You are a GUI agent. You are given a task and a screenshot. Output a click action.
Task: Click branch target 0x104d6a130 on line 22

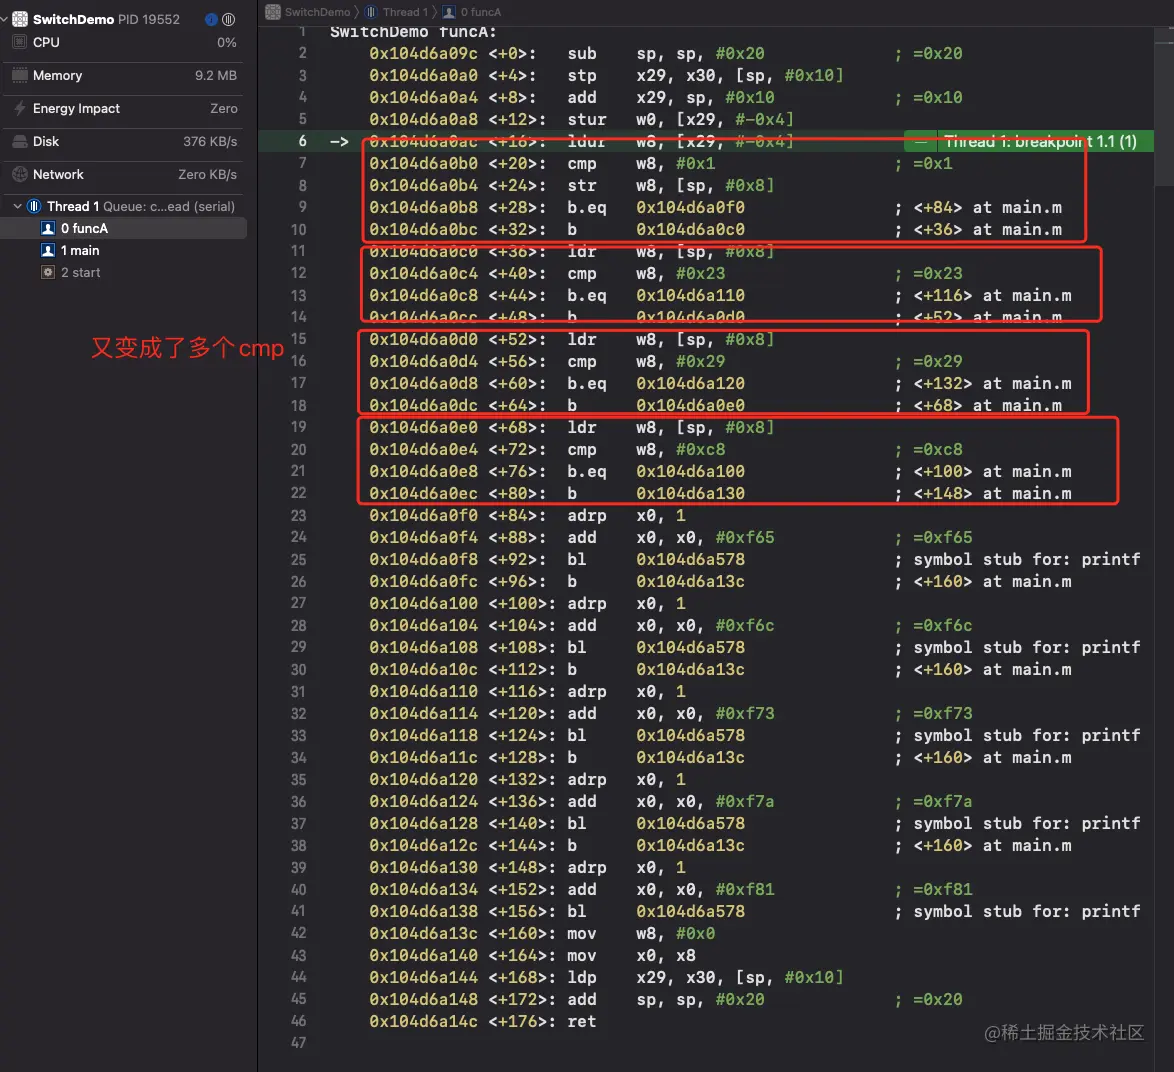[690, 494]
